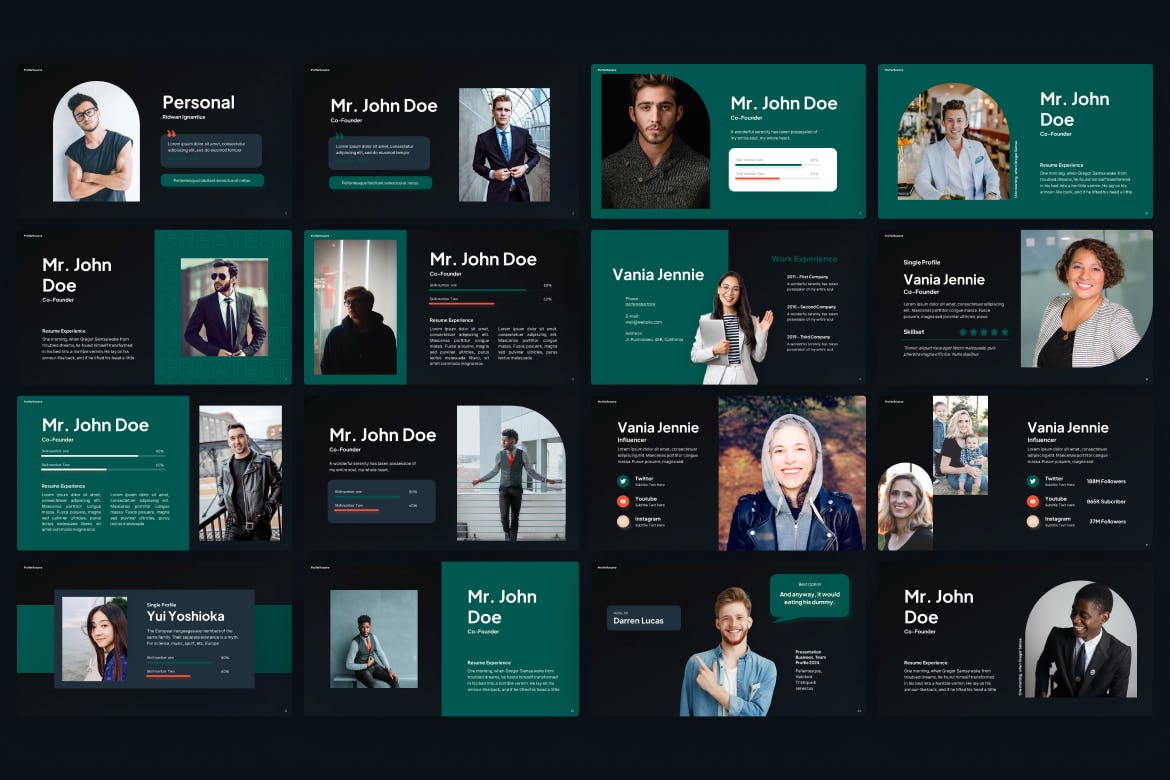Click red quote mark icon on Personal slide
1170x780 pixels.
coord(171,134)
